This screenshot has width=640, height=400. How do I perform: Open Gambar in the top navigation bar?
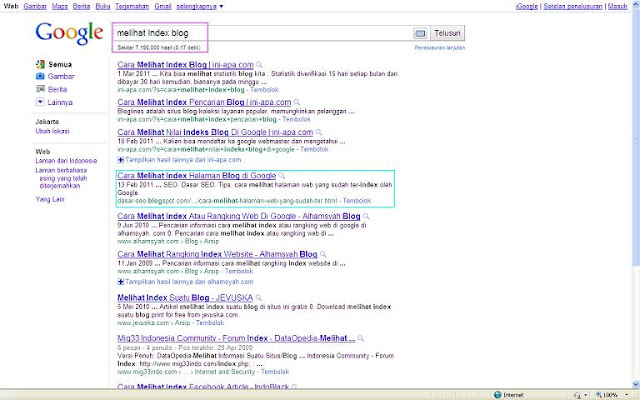(x=35, y=7)
